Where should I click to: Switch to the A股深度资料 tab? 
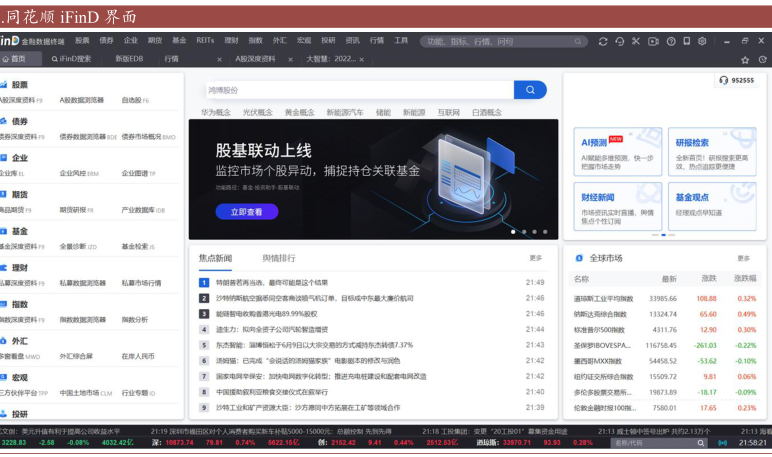click(255, 59)
